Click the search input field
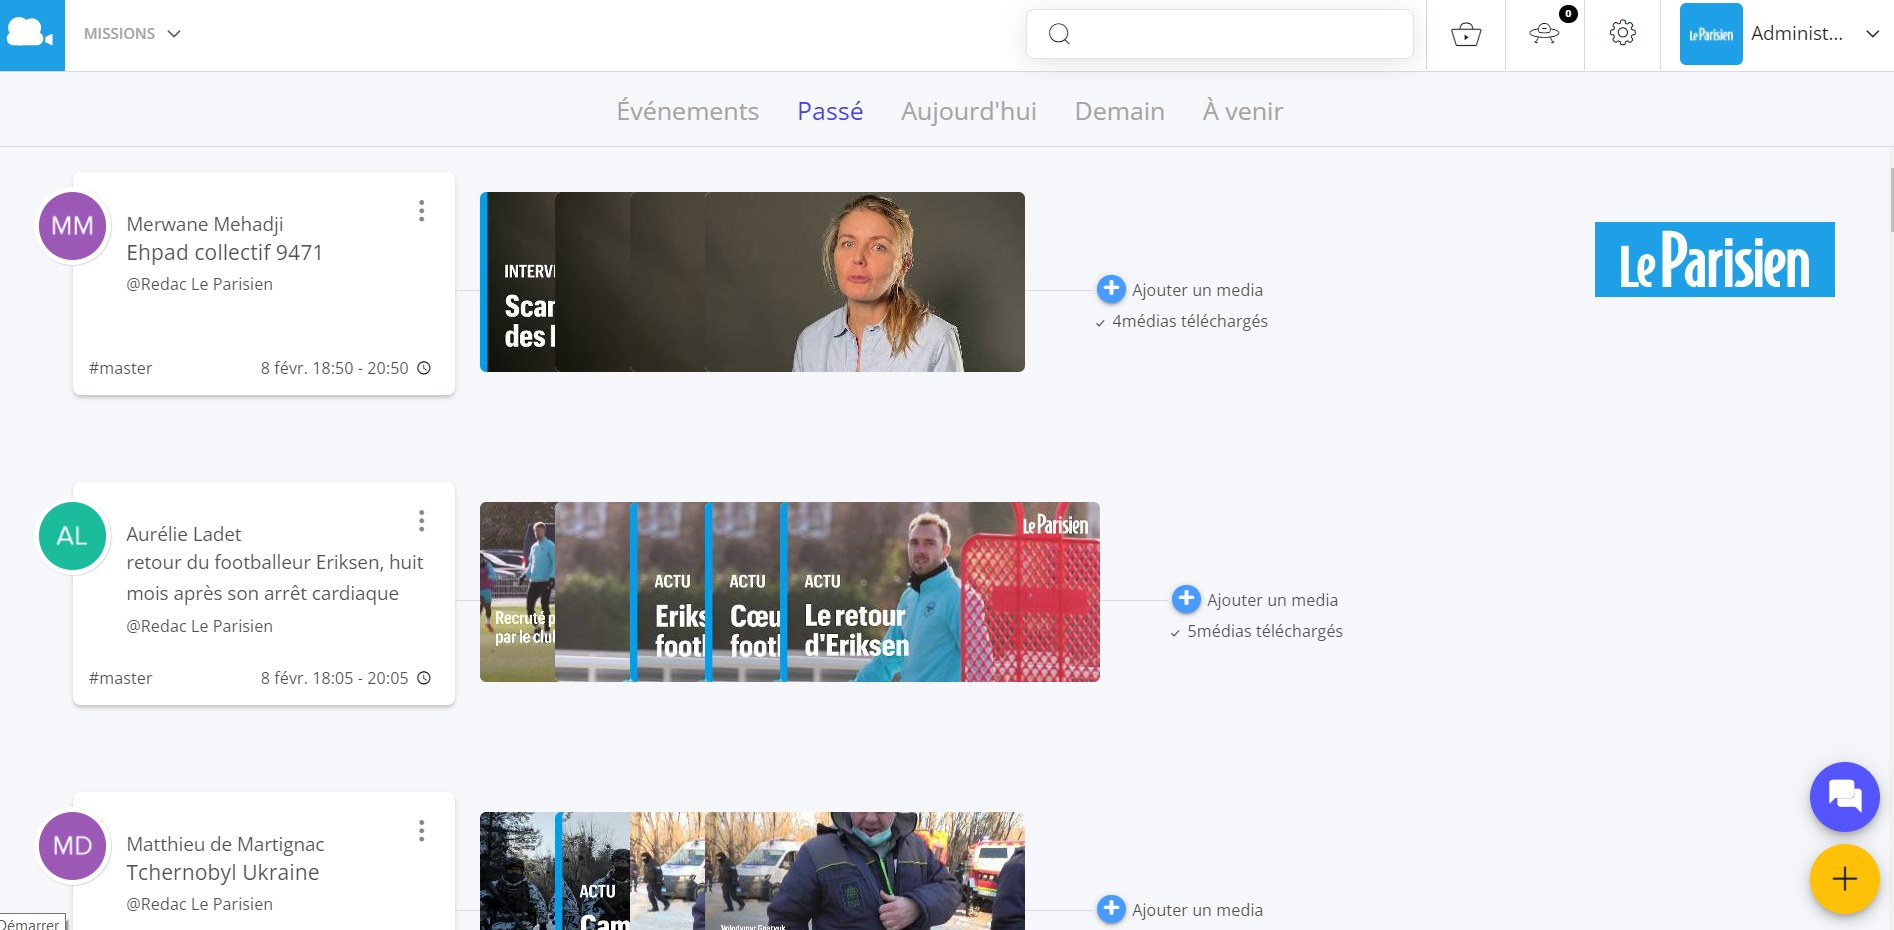1894x930 pixels. pos(1219,34)
